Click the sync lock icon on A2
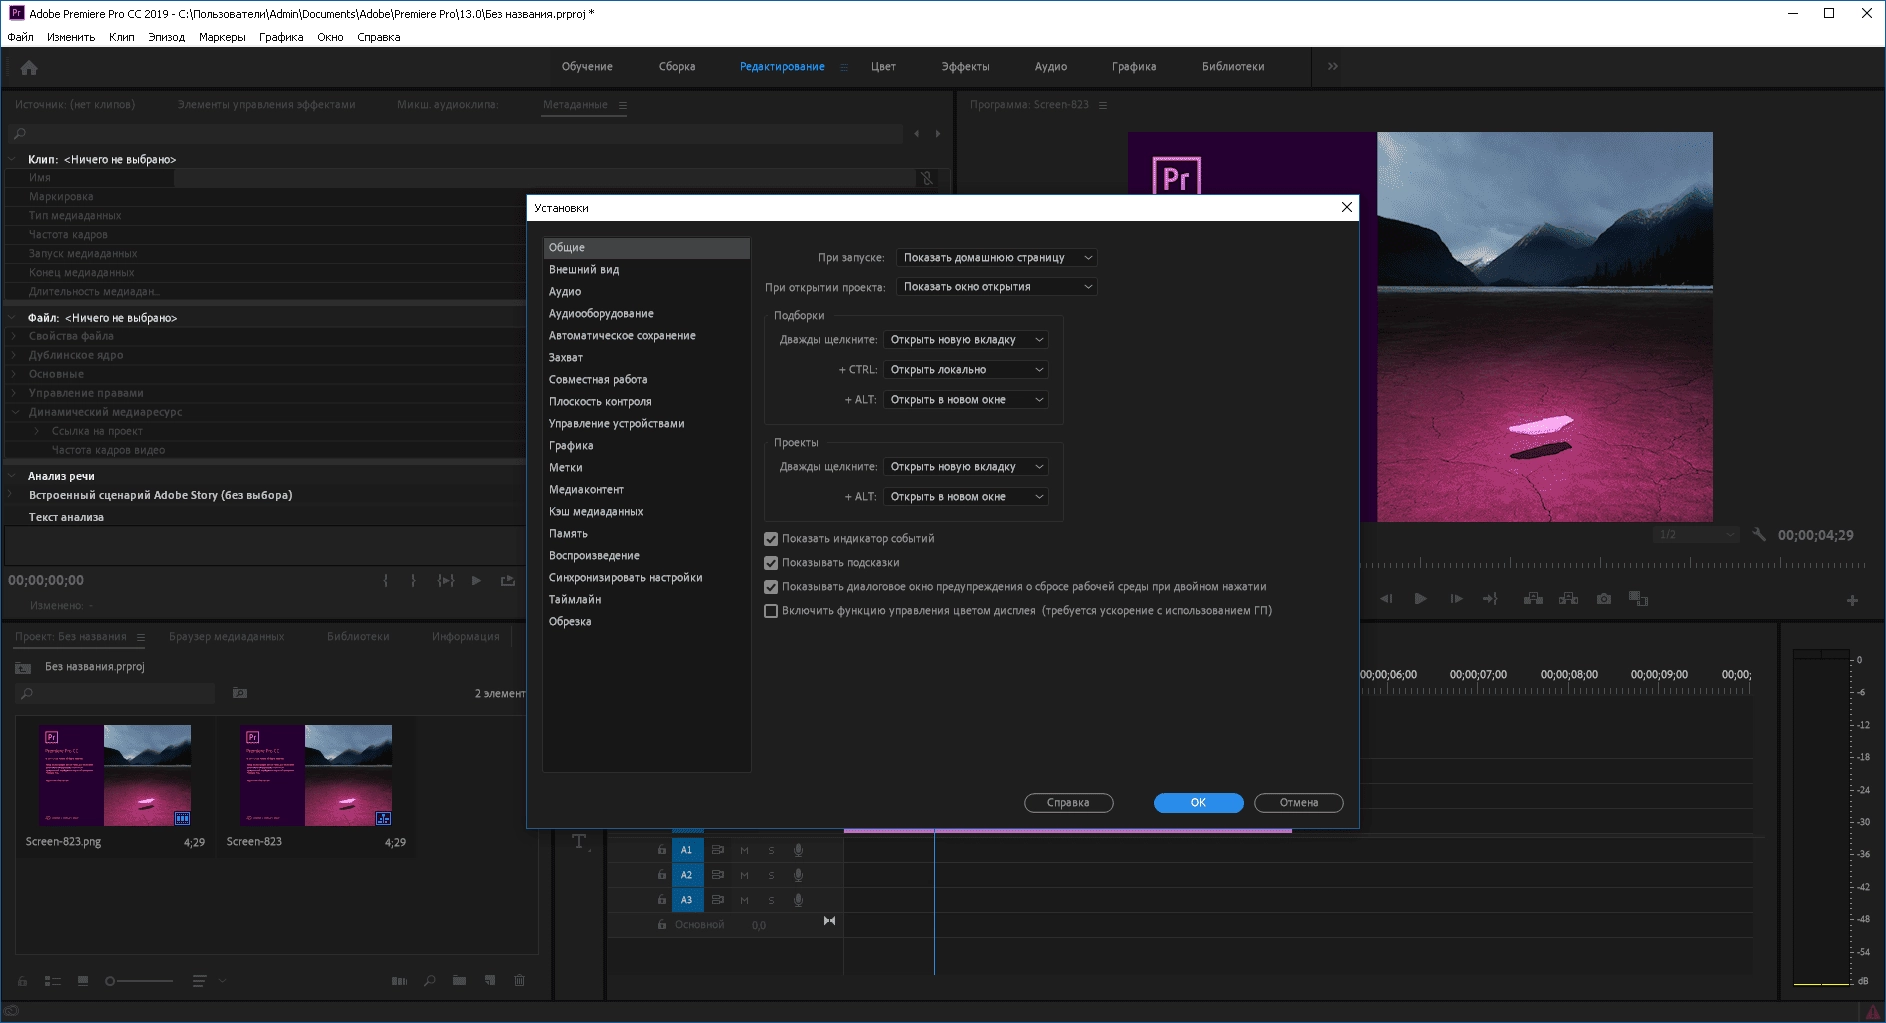Viewport: 1886px width, 1023px height. [717, 875]
